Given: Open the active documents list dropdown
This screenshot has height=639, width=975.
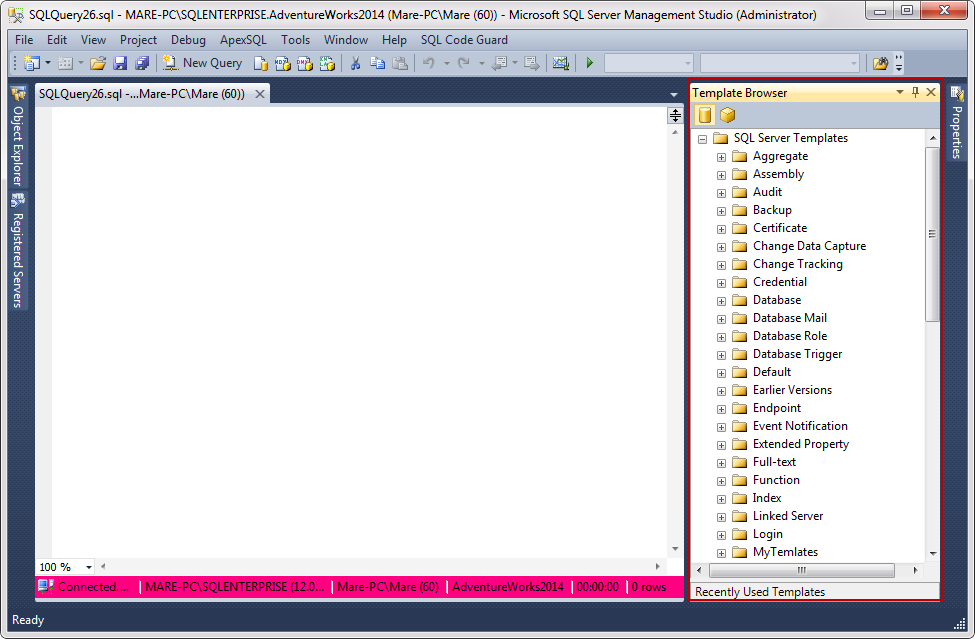Looking at the screenshot, I should coord(673,94).
